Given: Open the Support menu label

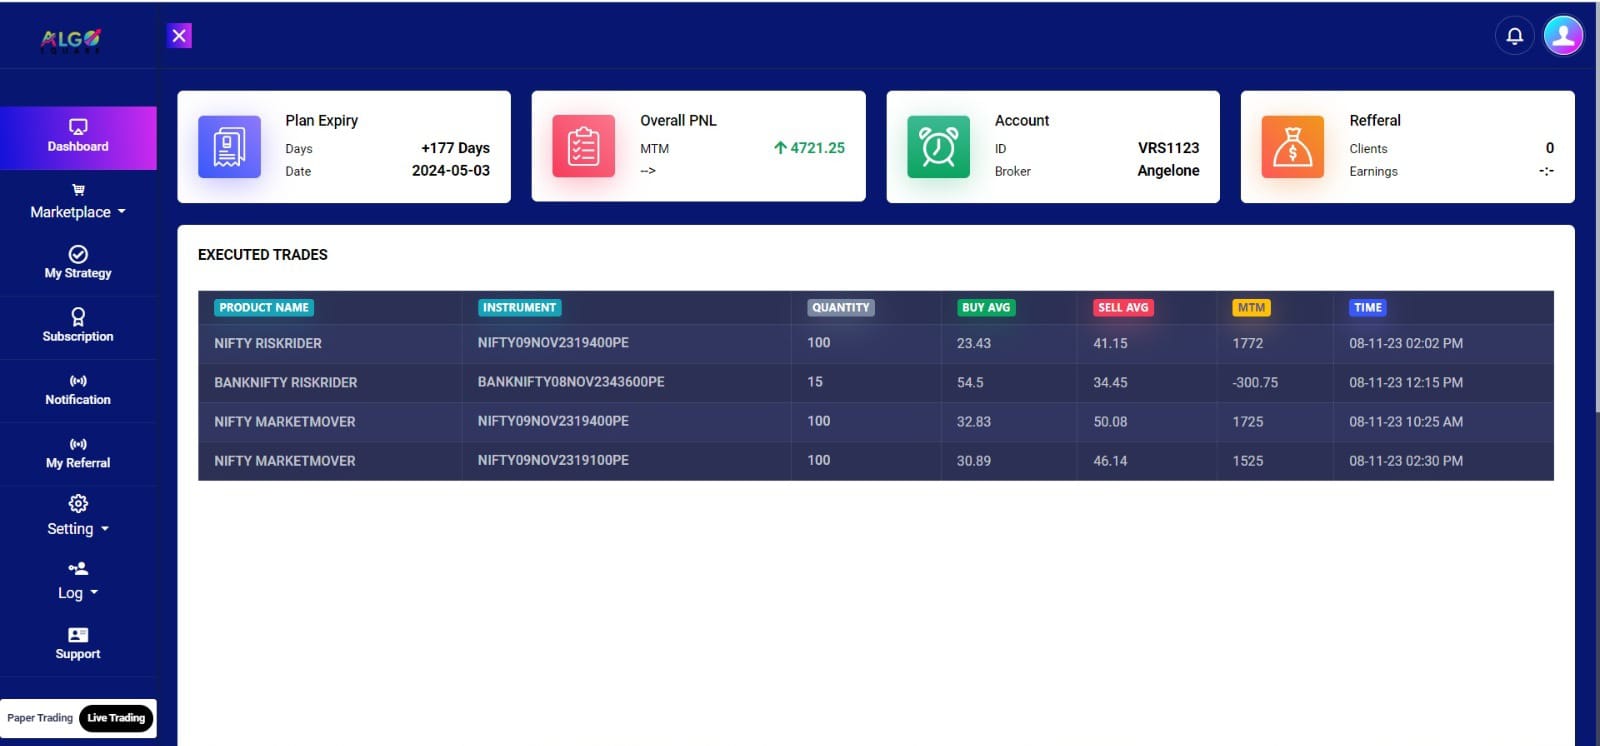Looking at the screenshot, I should click(78, 654).
